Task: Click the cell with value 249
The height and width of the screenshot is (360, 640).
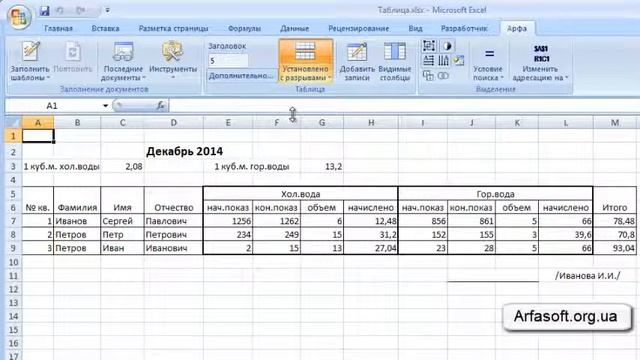Action: click(x=277, y=235)
